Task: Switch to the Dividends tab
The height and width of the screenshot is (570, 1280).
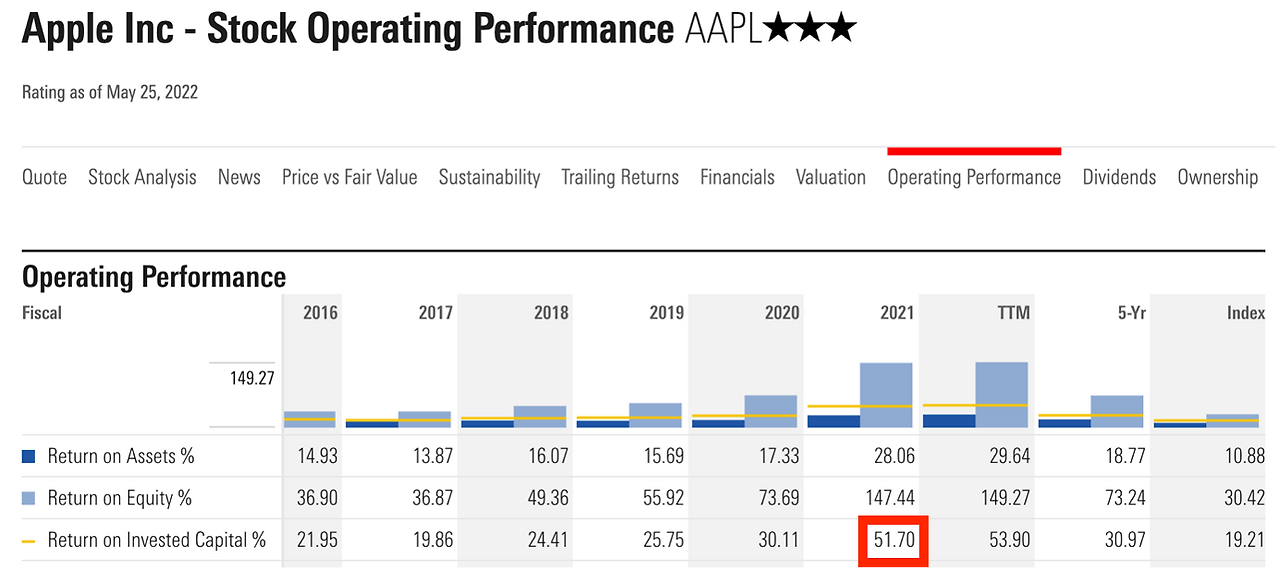Action: (1119, 177)
